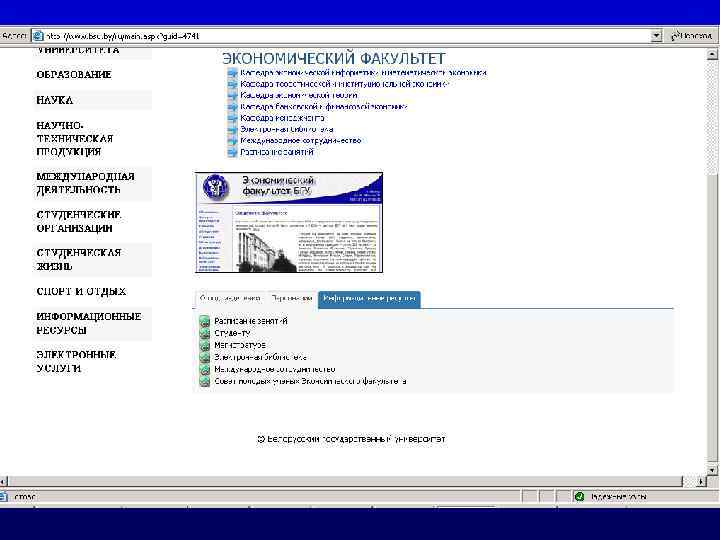Click green icon beside Магистратура
Screen dimensions: 720x540
click(x=204, y=345)
